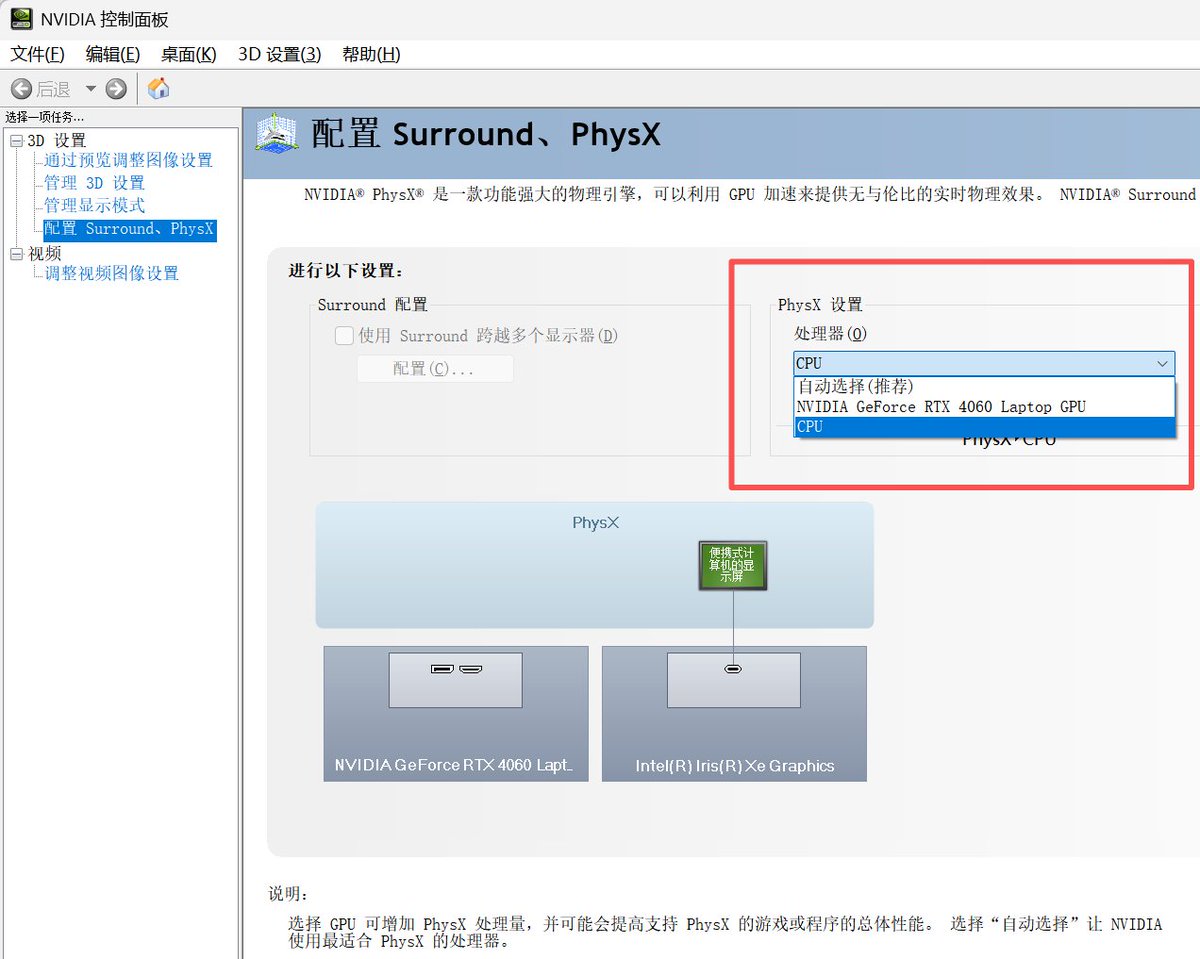
Task: Click the 视频 tree label
Action: 45,254
